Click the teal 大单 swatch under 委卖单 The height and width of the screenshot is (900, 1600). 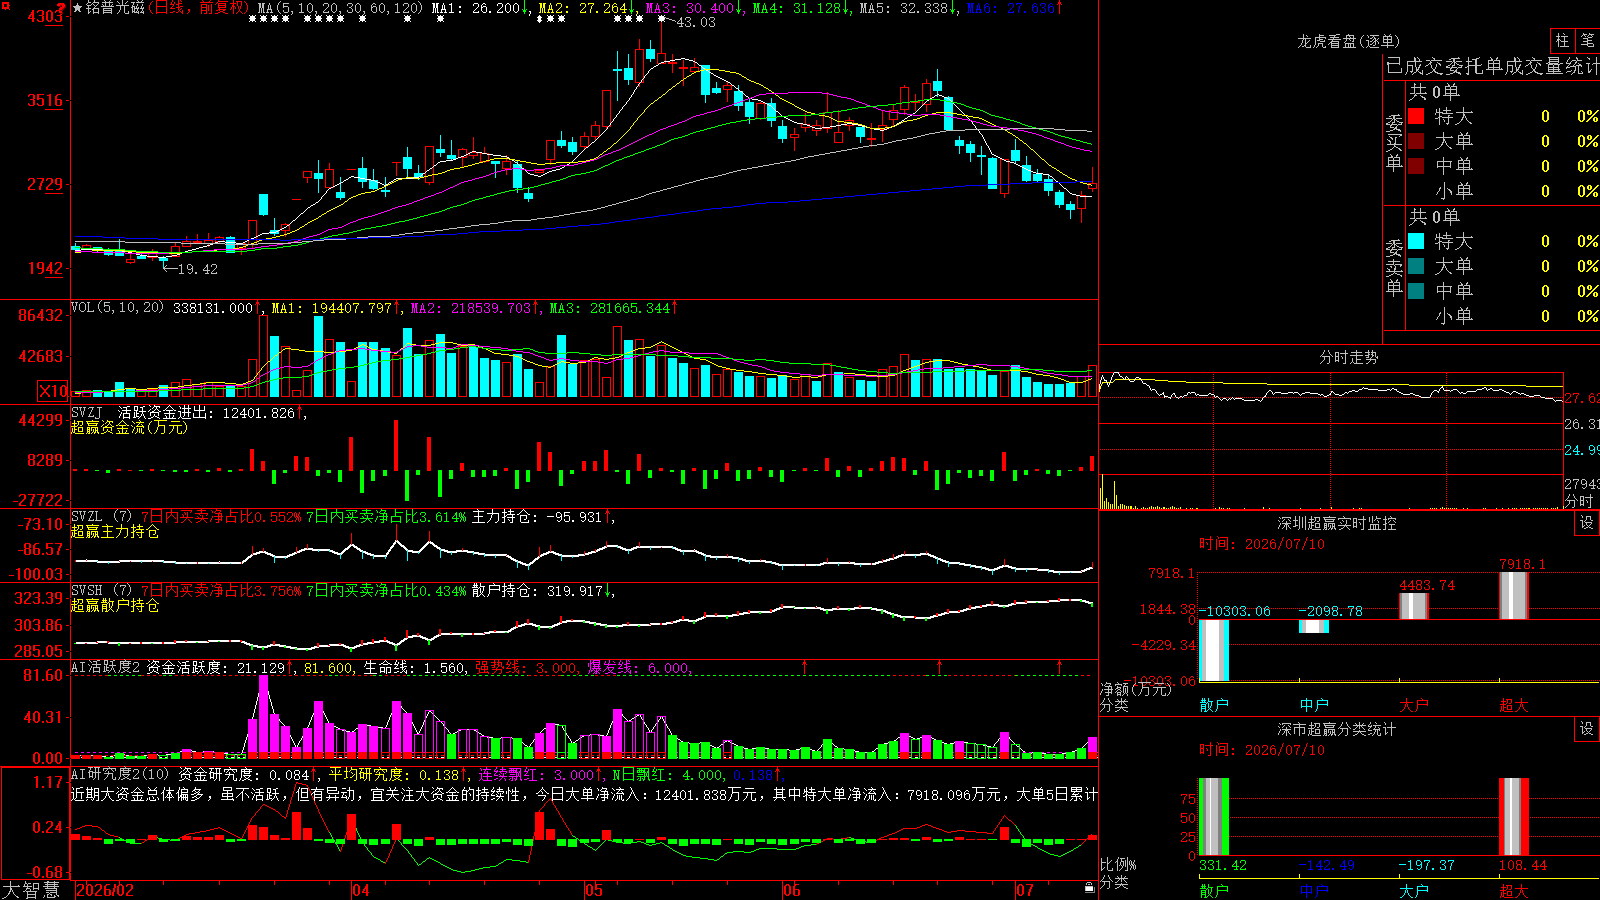tap(1416, 266)
